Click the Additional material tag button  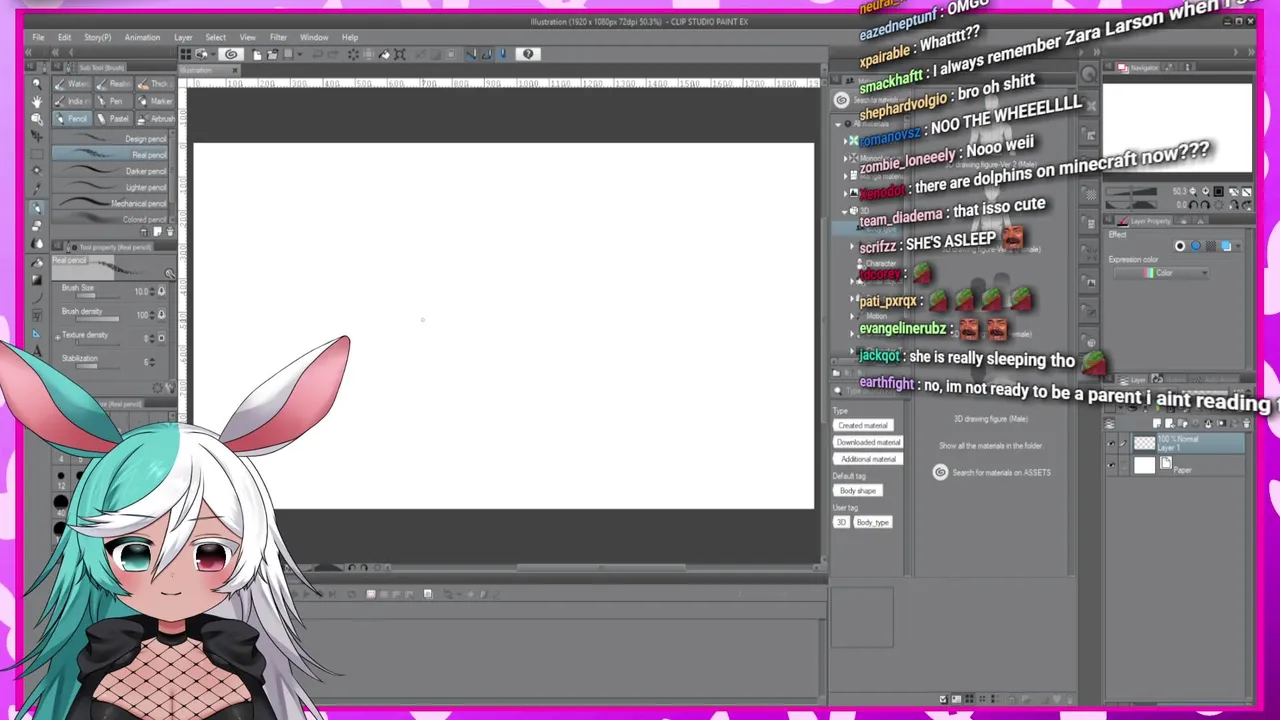tap(868, 459)
